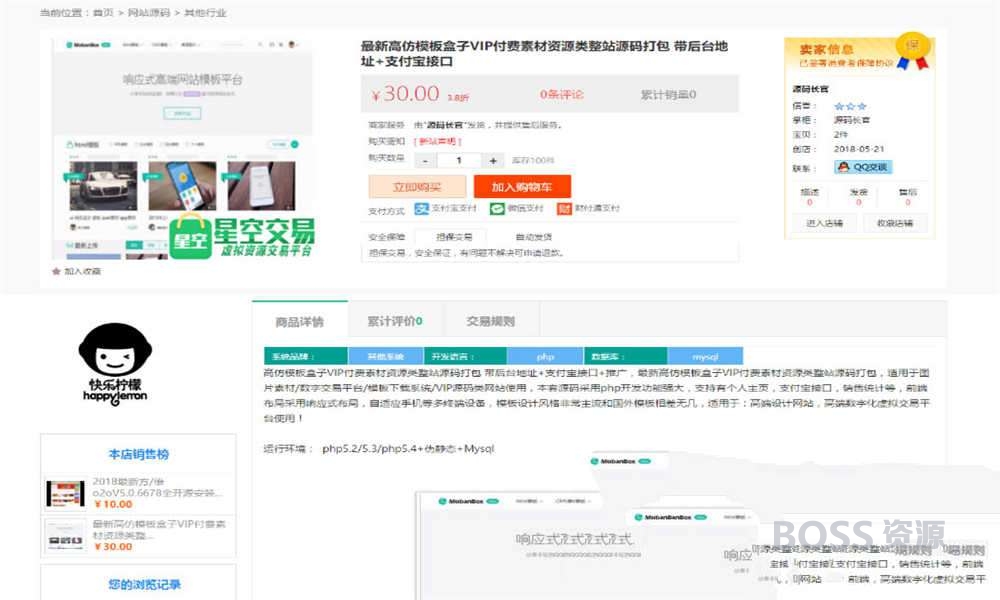The width and height of the screenshot is (1000, 600).
Task: Click the 卖家信息 panel header
Action: point(827,50)
